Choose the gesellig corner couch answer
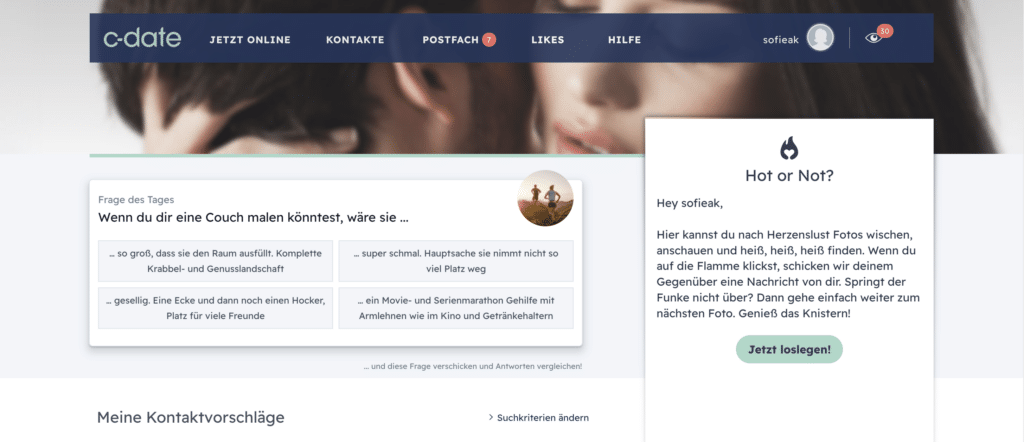1024x442 pixels. point(216,308)
